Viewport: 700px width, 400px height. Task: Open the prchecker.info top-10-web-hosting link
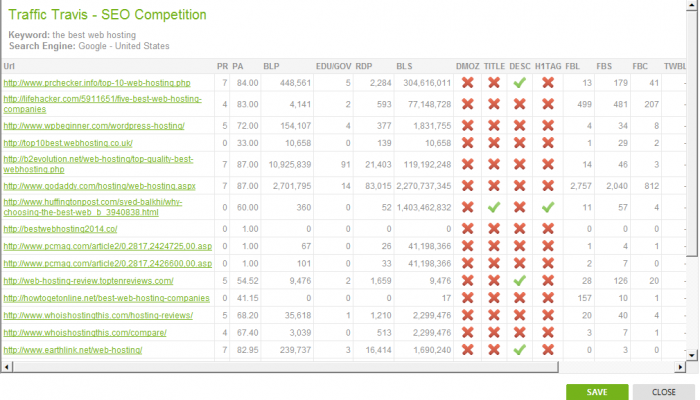pyautogui.click(x=97, y=83)
